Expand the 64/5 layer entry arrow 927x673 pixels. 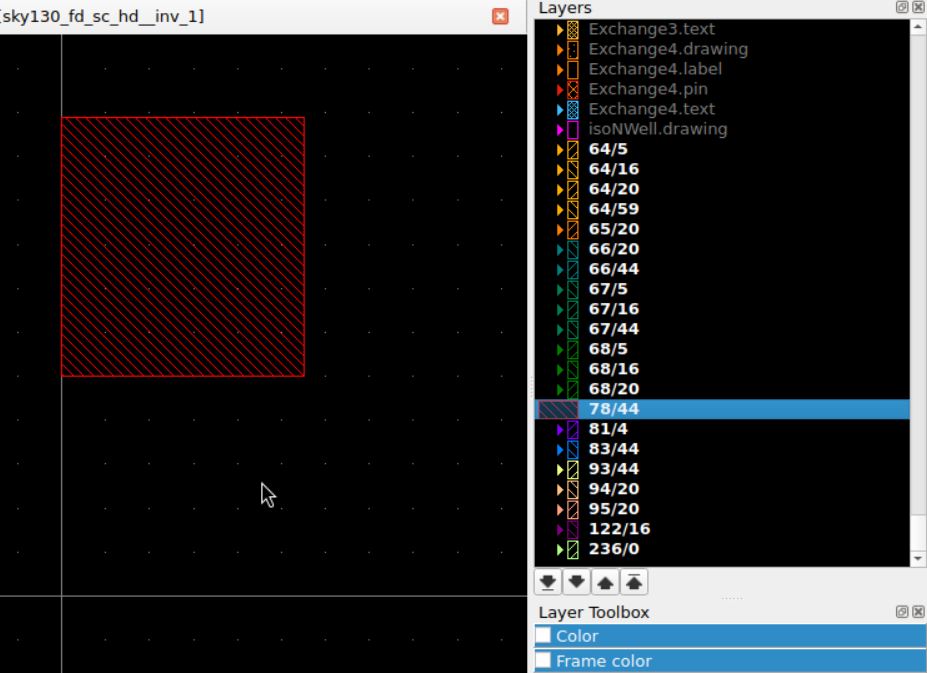point(560,149)
